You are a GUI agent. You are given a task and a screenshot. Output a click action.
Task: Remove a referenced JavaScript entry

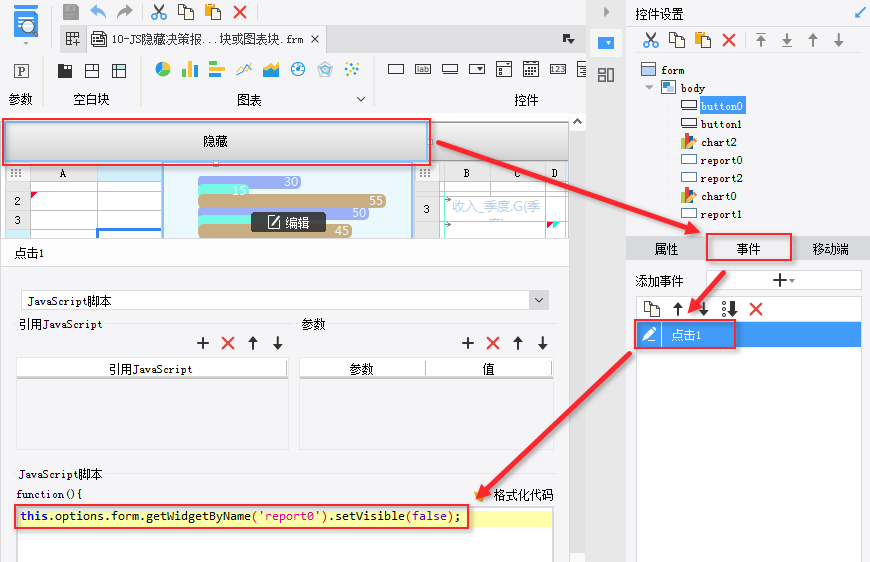[228, 343]
